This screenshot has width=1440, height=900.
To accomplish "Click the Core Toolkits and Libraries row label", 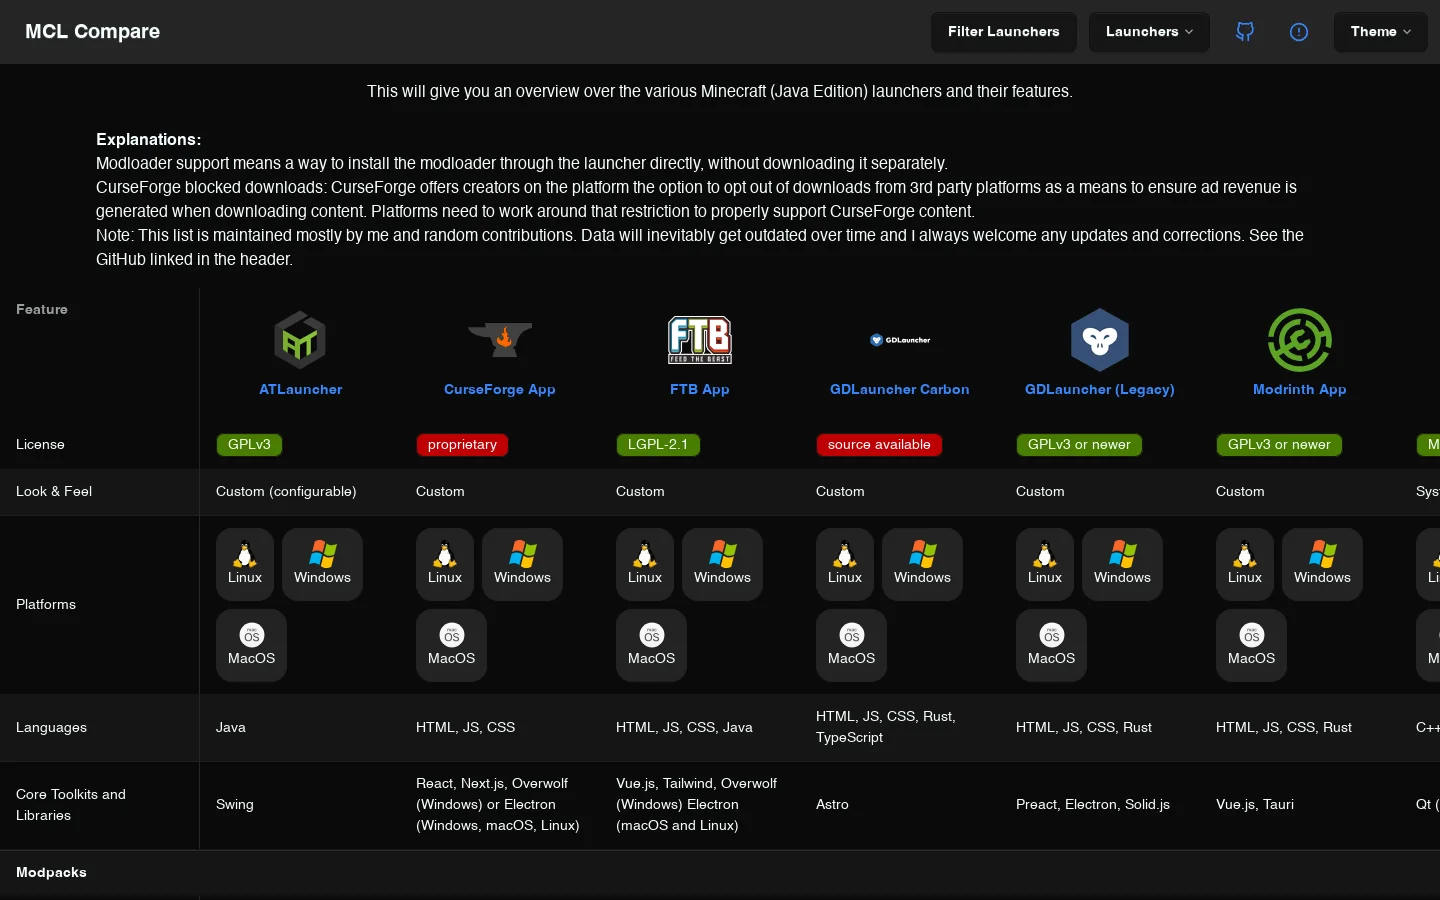I will click(71, 805).
